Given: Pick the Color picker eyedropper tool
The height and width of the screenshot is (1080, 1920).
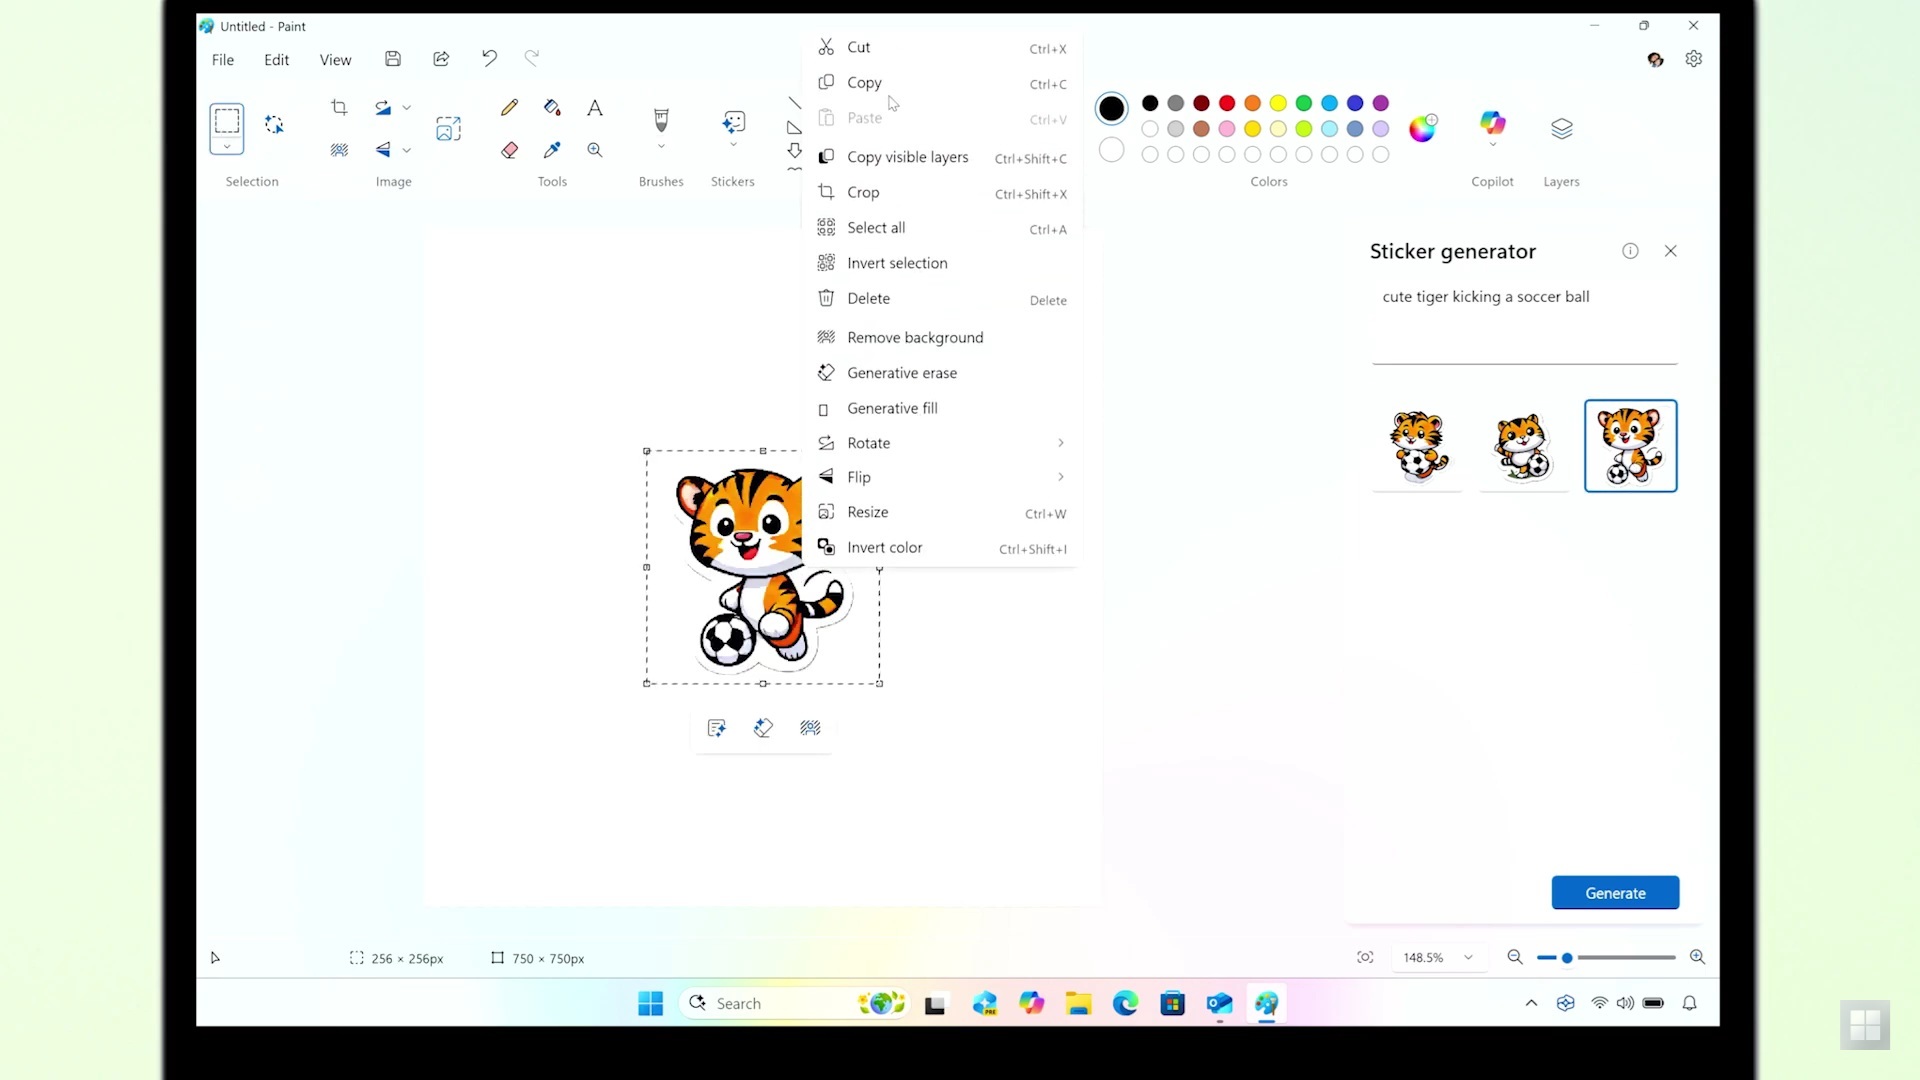Looking at the screenshot, I should pyautogui.click(x=552, y=150).
